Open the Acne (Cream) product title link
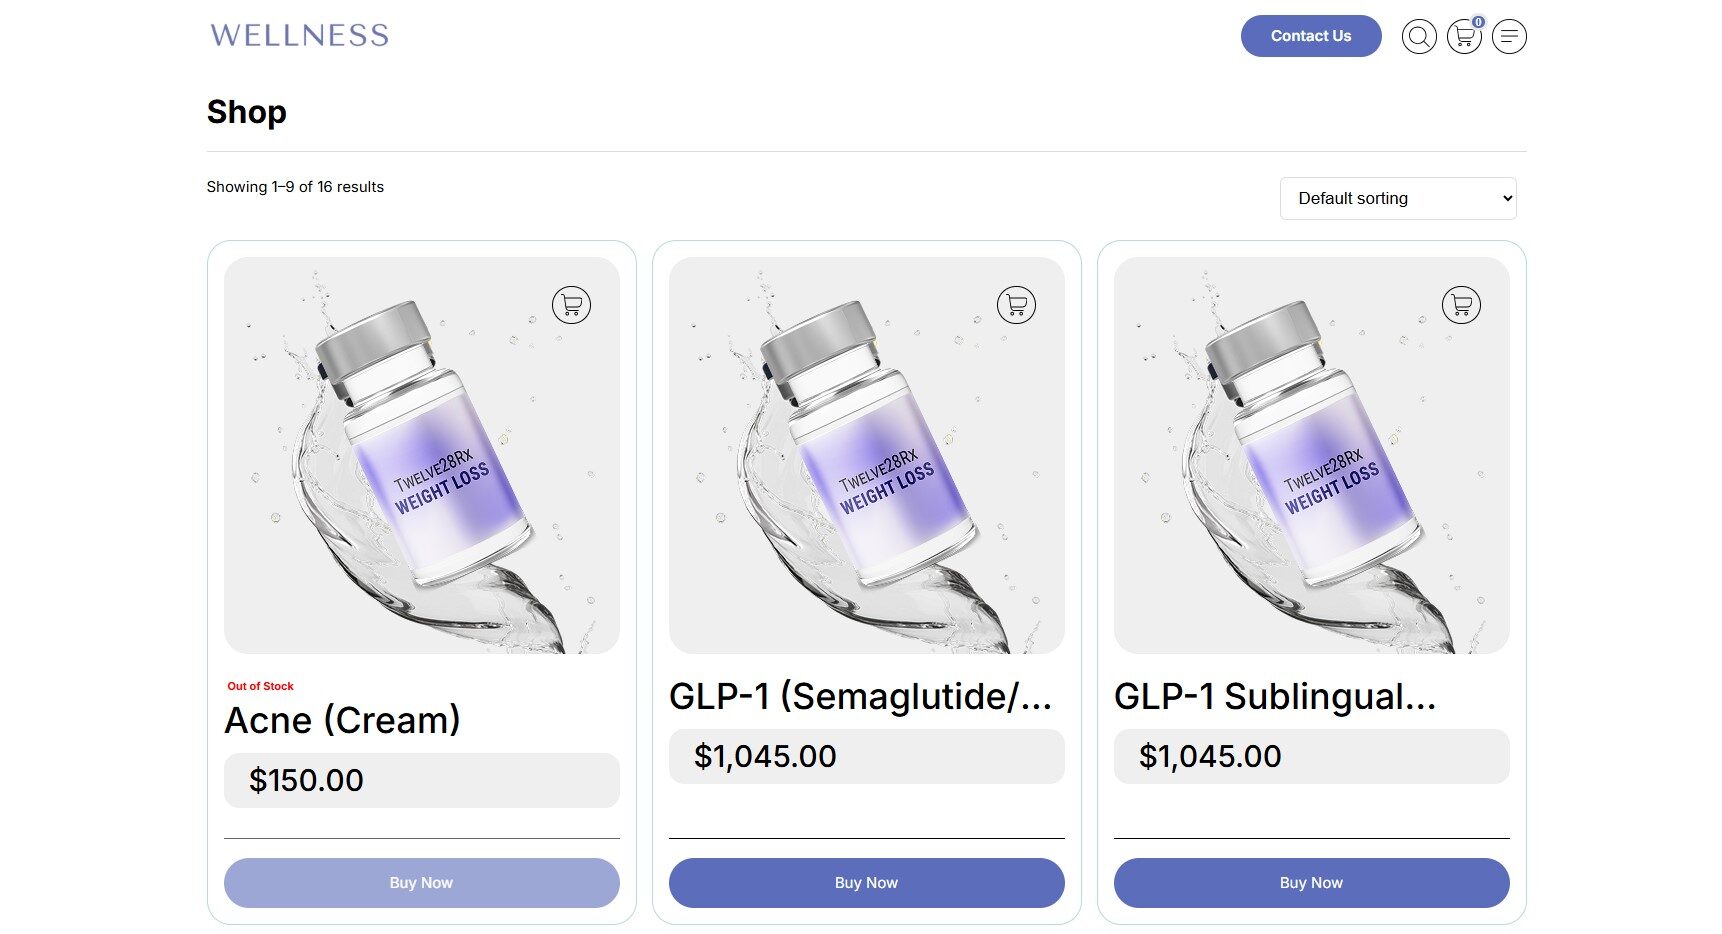The width and height of the screenshot is (1722, 934). tap(342, 720)
